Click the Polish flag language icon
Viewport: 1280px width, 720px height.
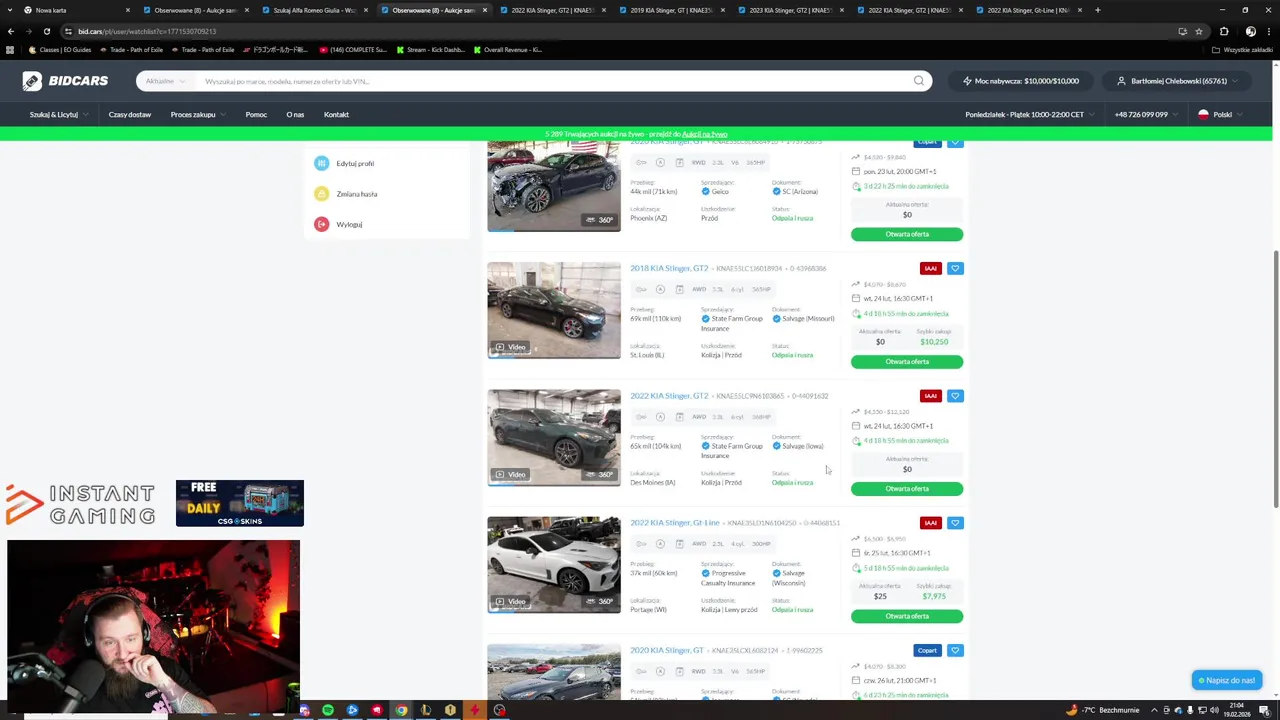pos(1203,114)
